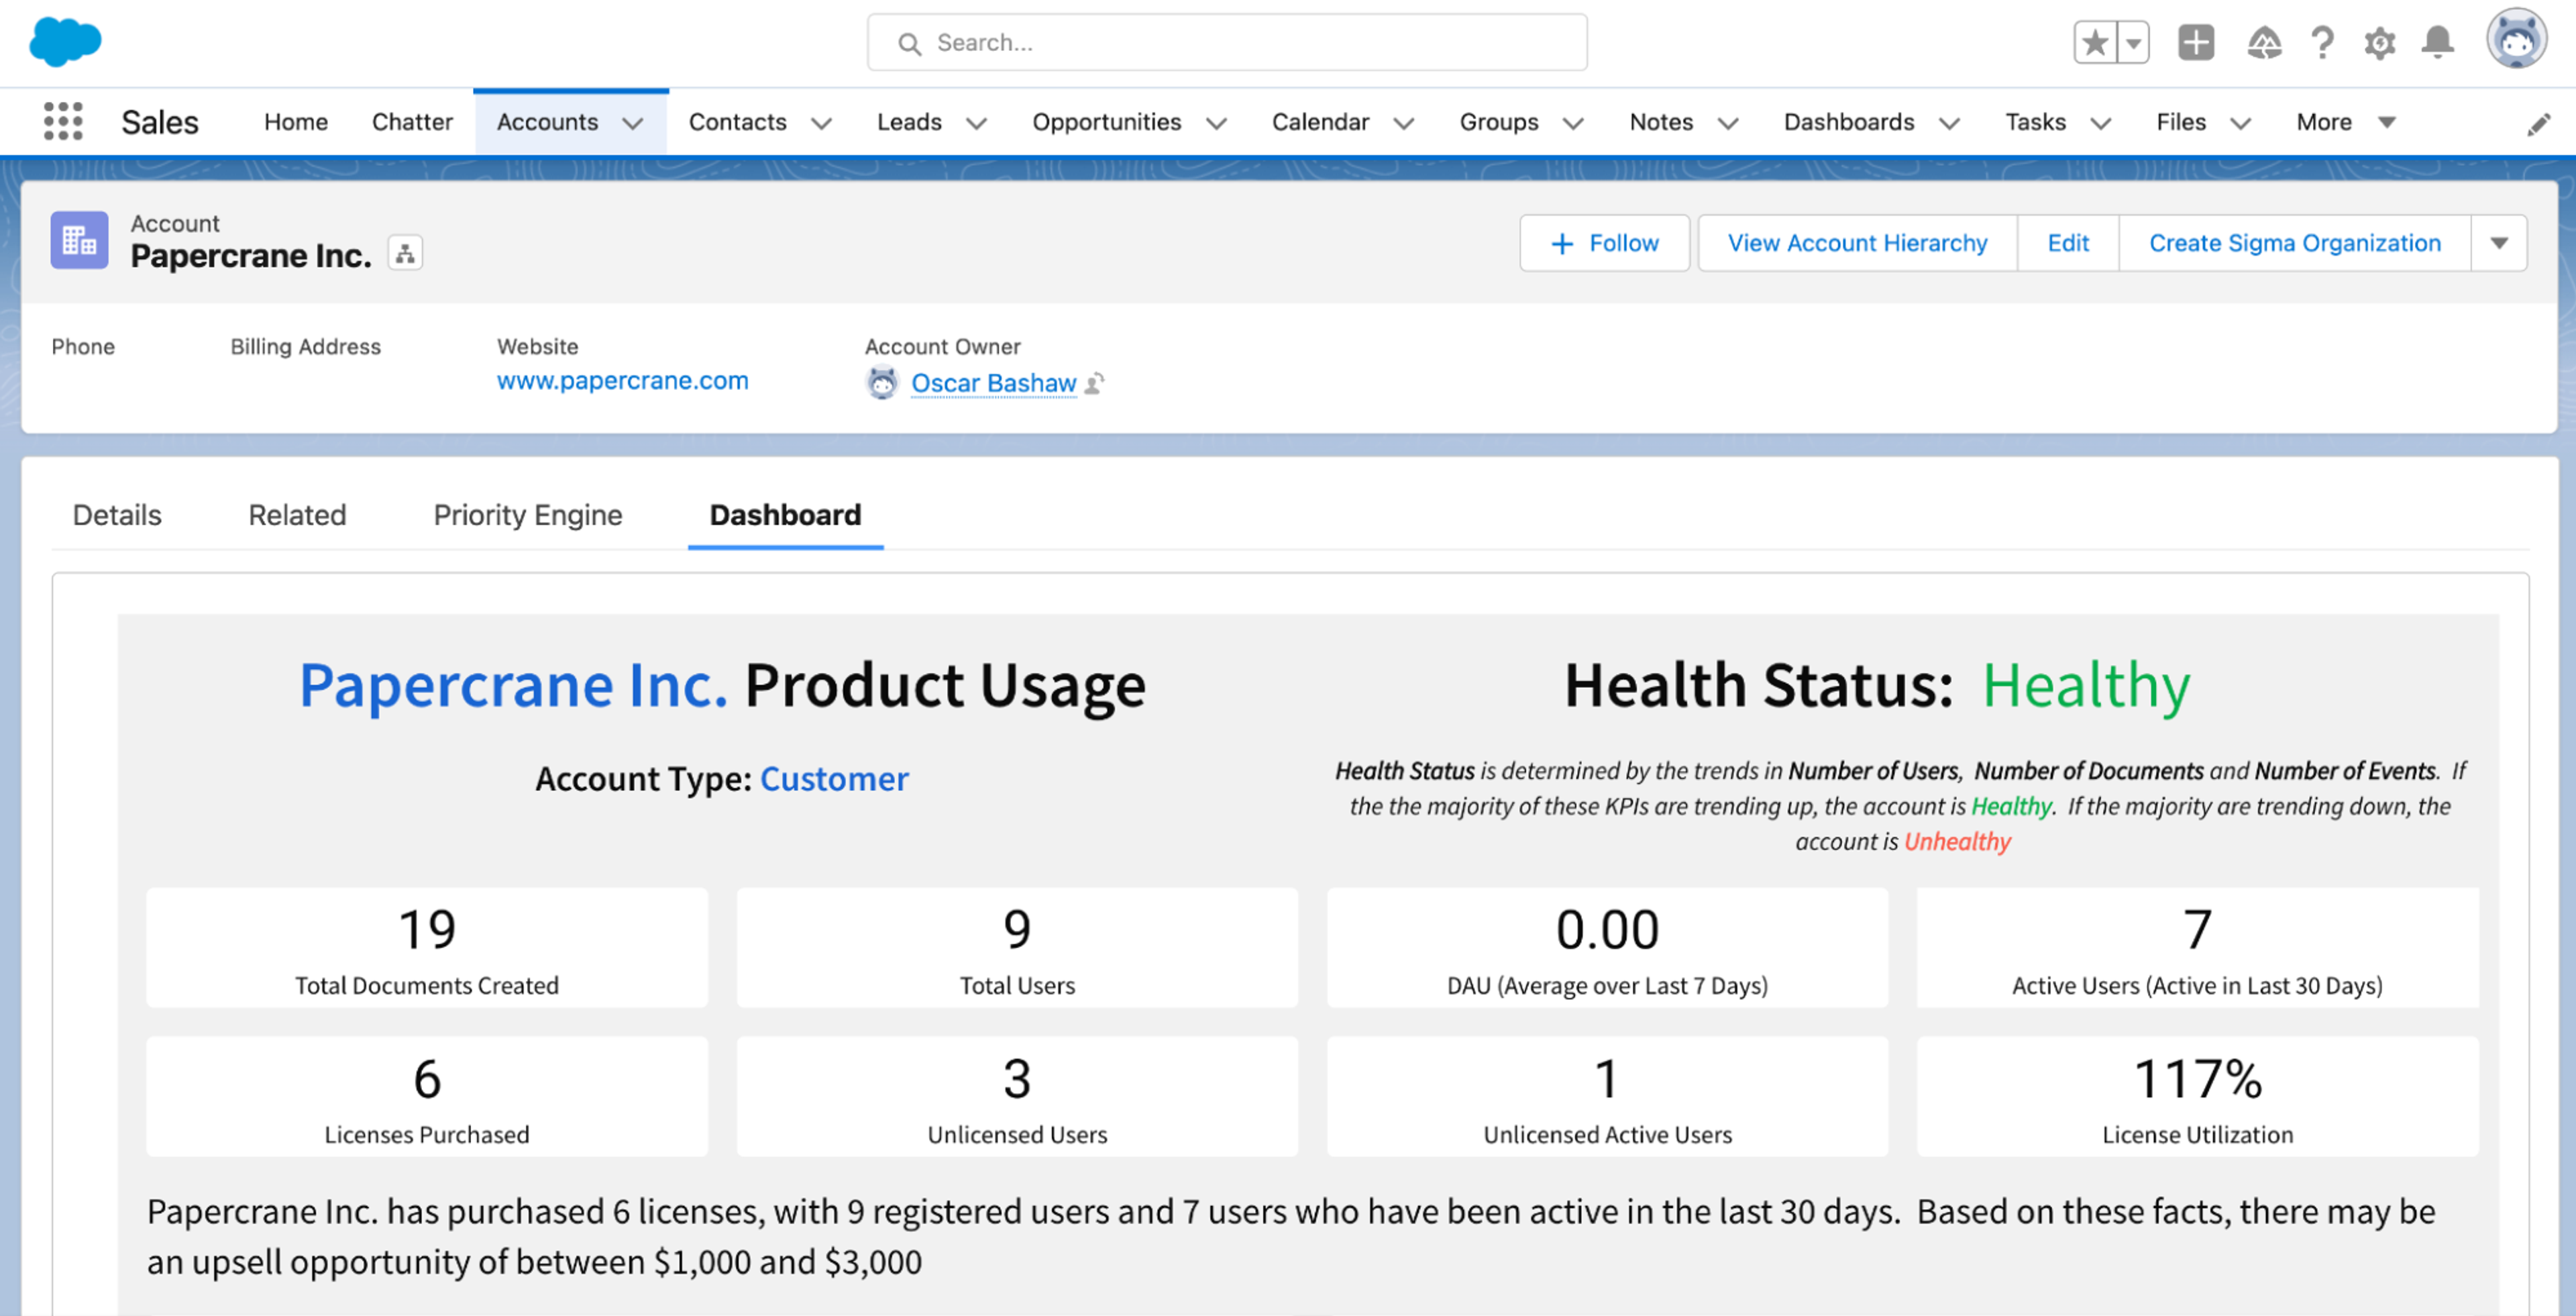
Task: Click the green 'Healthy' status heading
Action: pos(2086,686)
